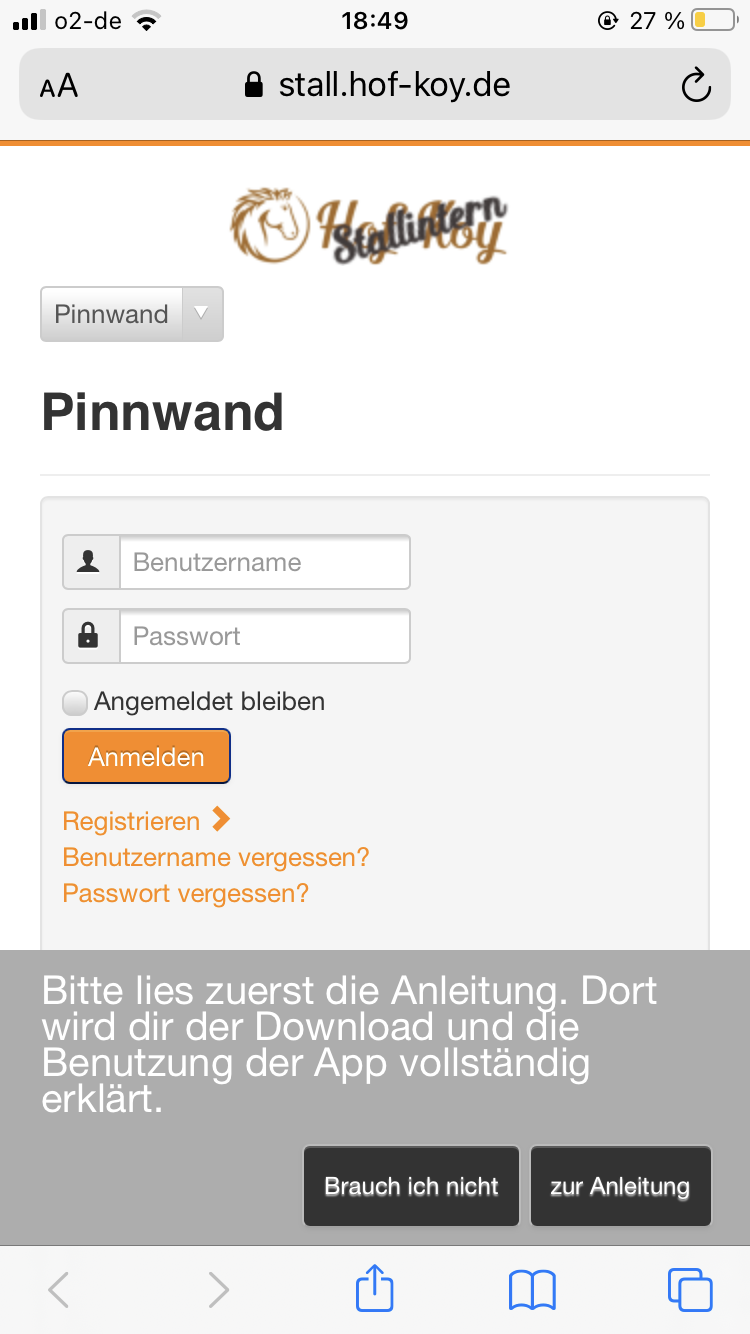750x1334 pixels.
Task: Open Safari text size (AA) menu
Action: (x=59, y=86)
